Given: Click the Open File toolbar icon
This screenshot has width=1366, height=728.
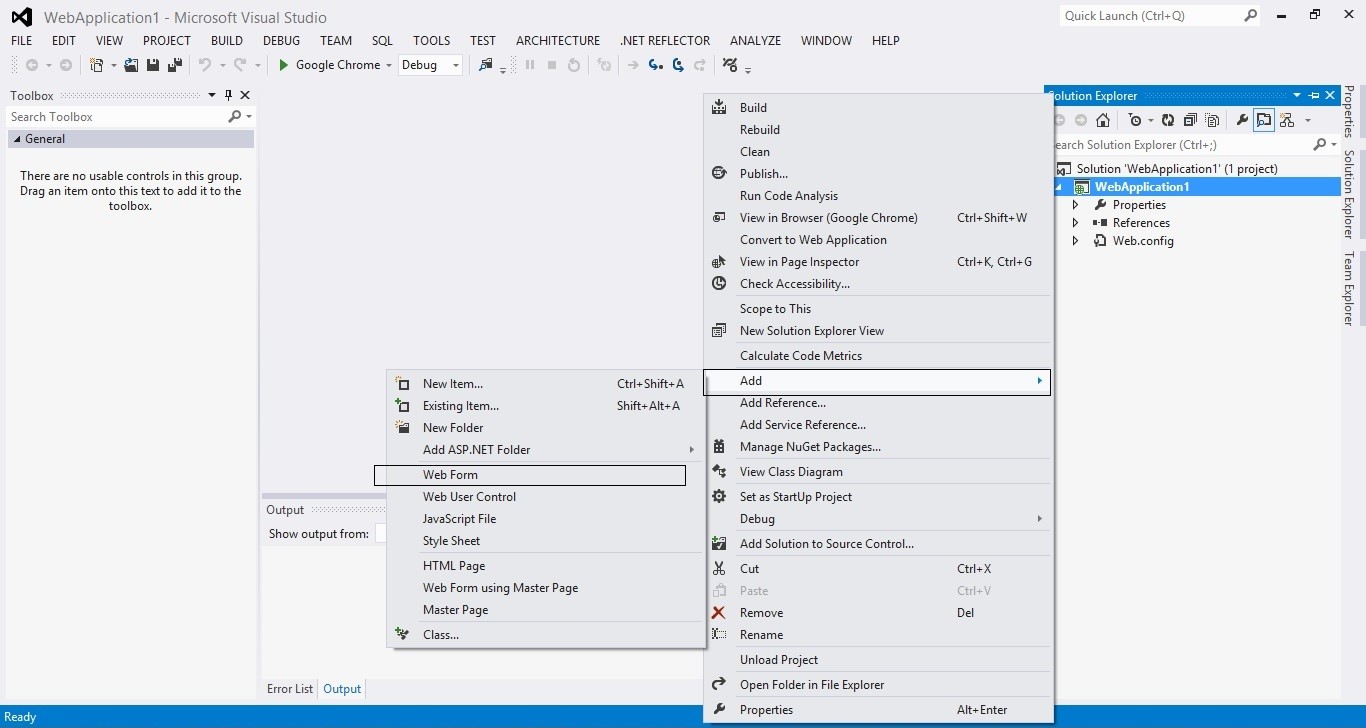Looking at the screenshot, I should click(x=130, y=65).
